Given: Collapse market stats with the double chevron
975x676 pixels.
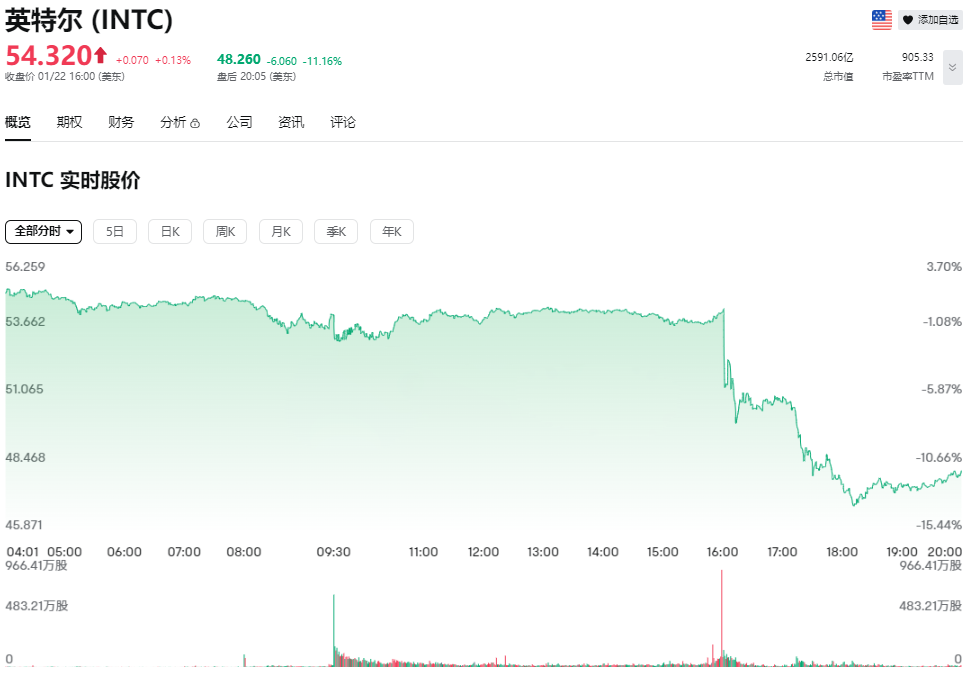Looking at the screenshot, I should point(952,66).
